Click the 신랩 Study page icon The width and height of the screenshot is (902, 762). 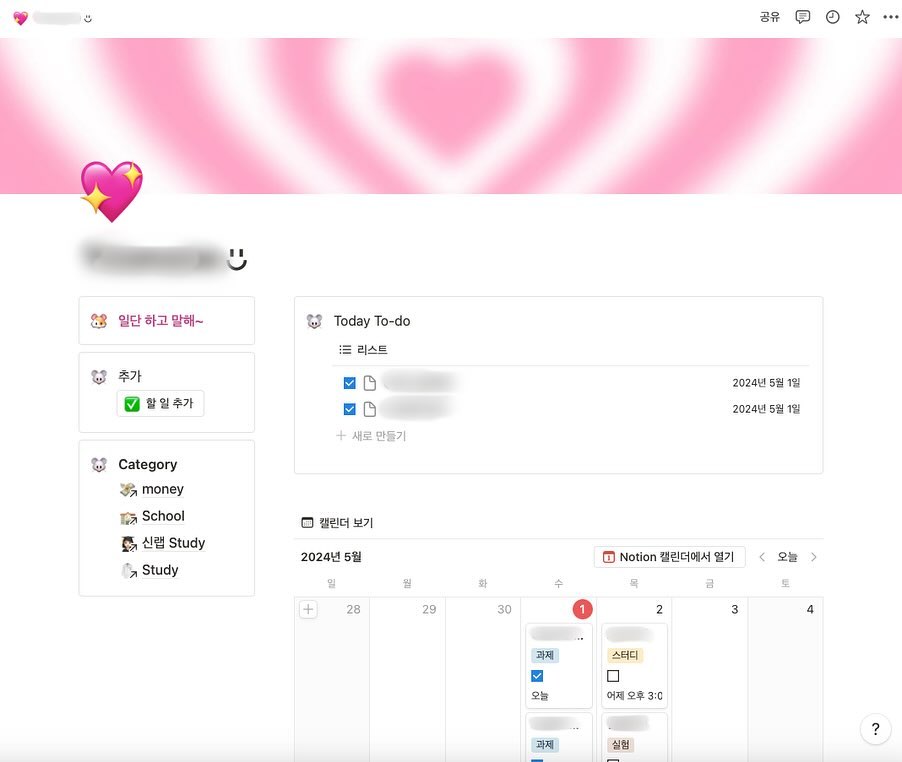pyautogui.click(x=129, y=543)
